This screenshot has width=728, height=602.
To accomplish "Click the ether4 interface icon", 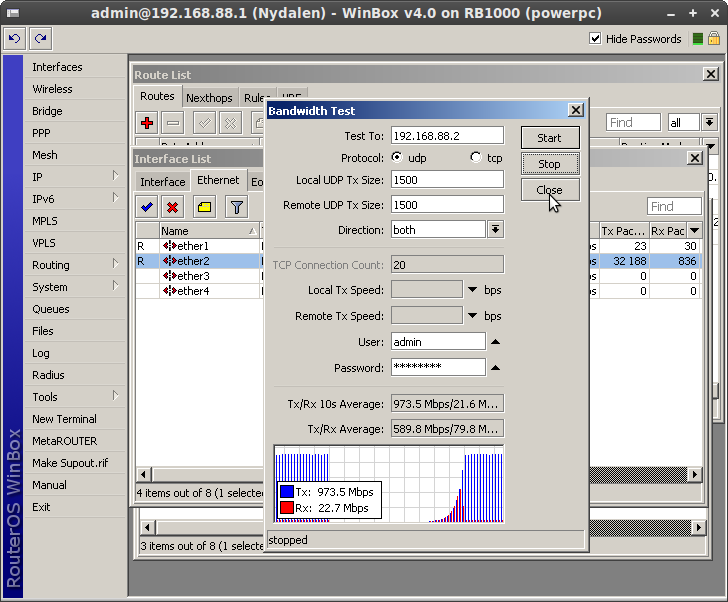I will point(169,291).
